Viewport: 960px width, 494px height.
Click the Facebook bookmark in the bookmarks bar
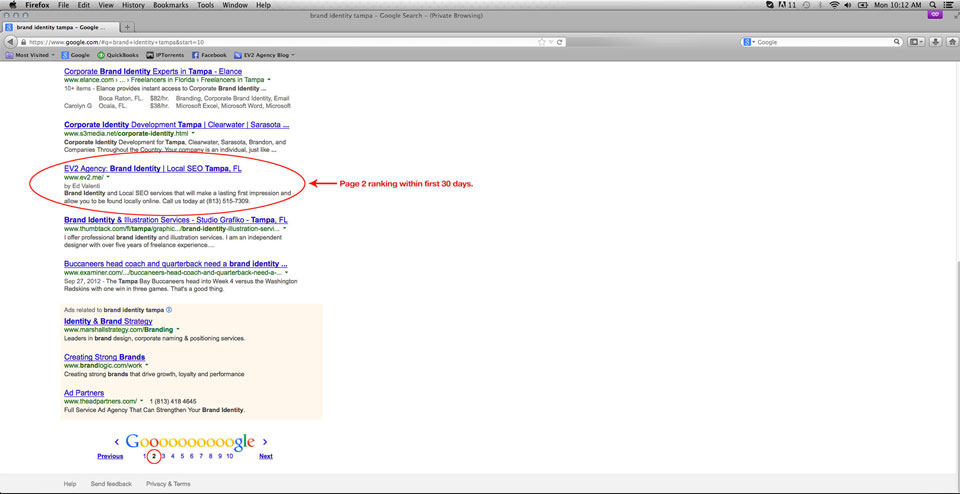click(x=209, y=55)
